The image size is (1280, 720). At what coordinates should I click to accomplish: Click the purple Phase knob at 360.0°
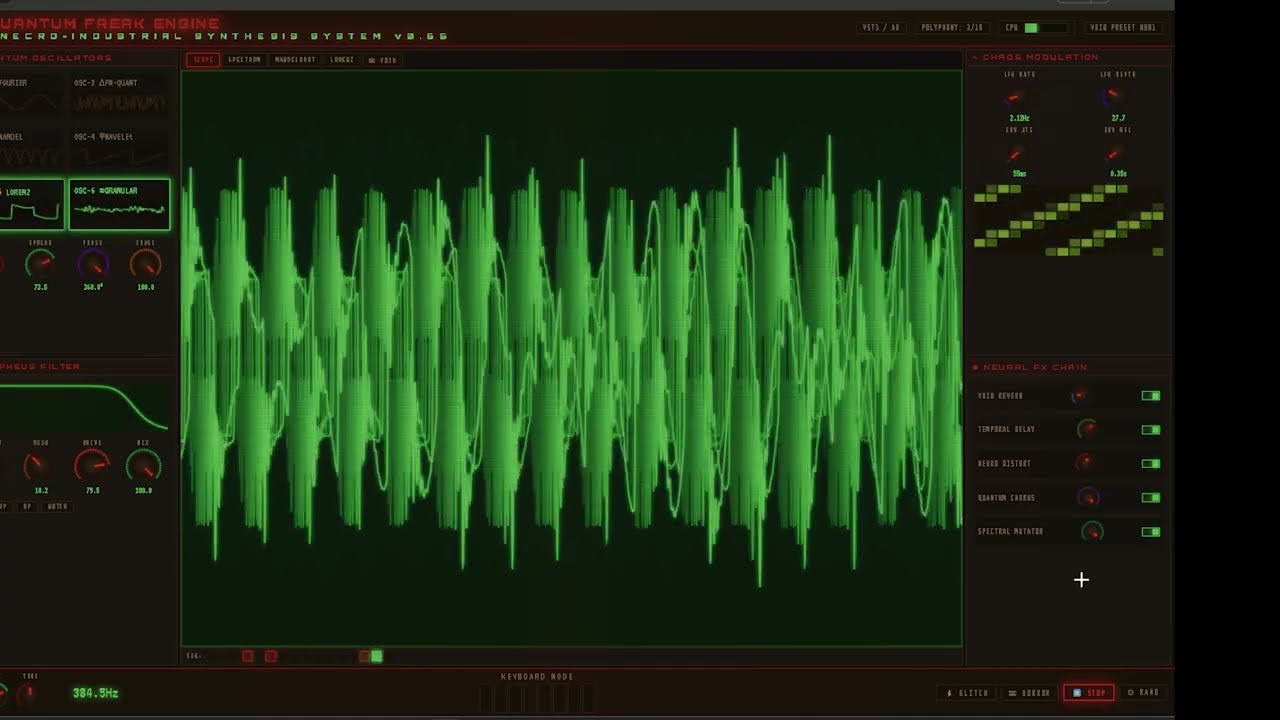(x=93, y=264)
